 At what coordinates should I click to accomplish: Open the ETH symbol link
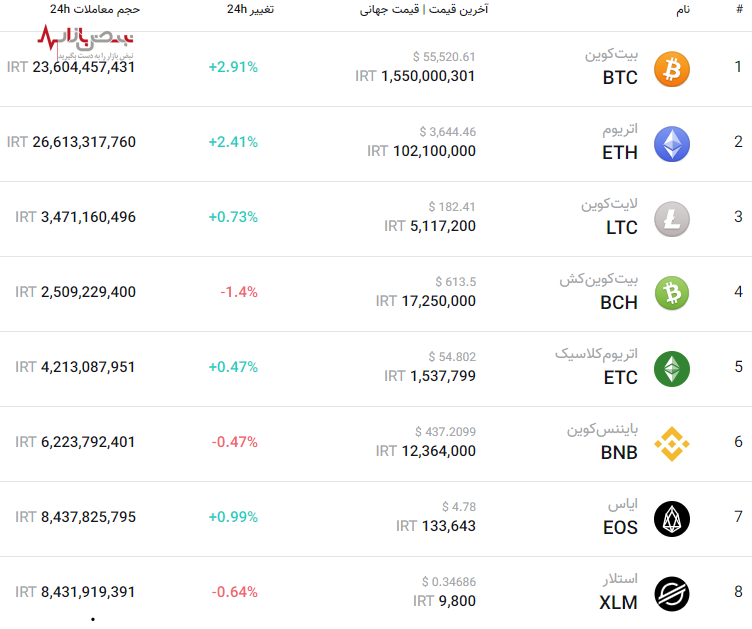click(620, 153)
